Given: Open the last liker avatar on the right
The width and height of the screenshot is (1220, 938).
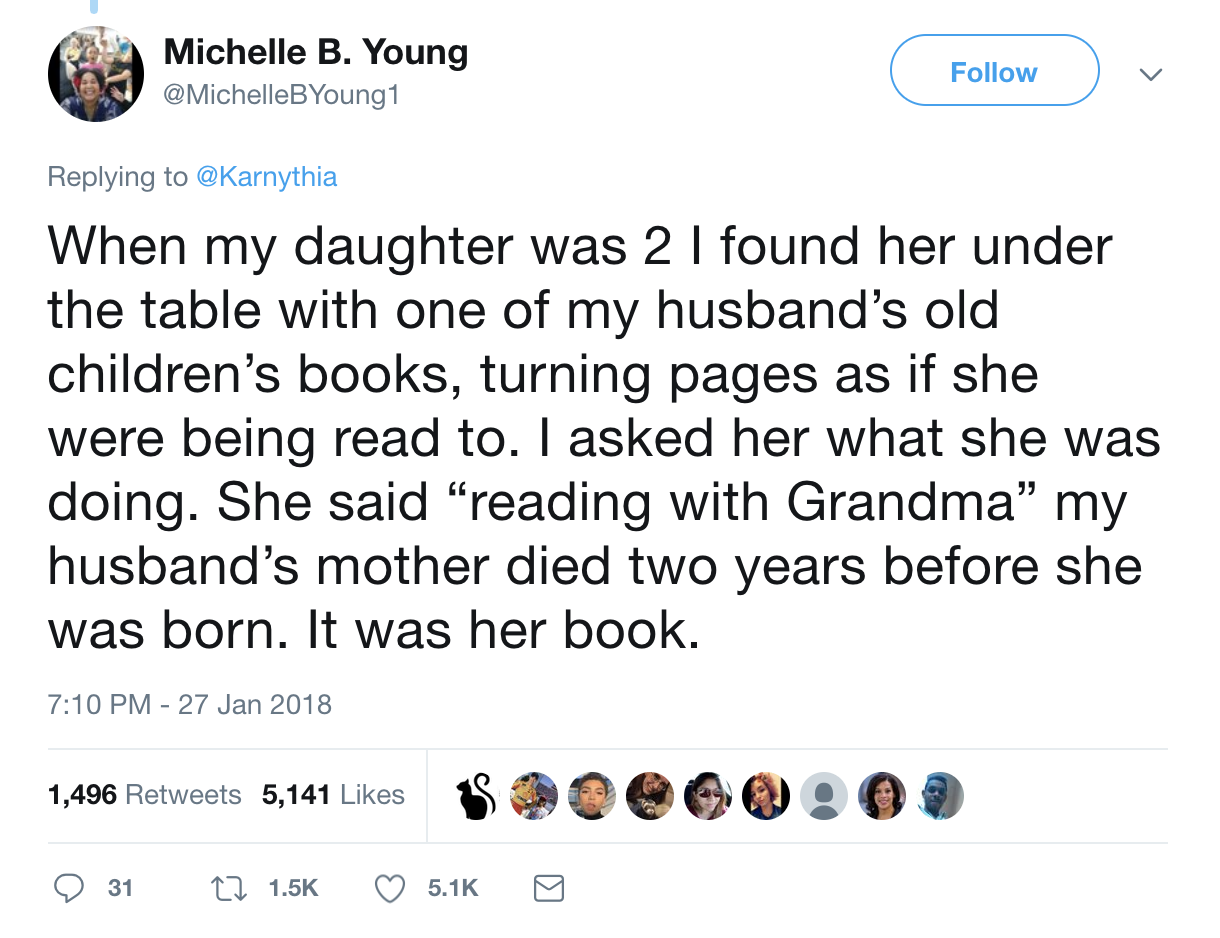Looking at the screenshot, I should click(x=940, y=796).
